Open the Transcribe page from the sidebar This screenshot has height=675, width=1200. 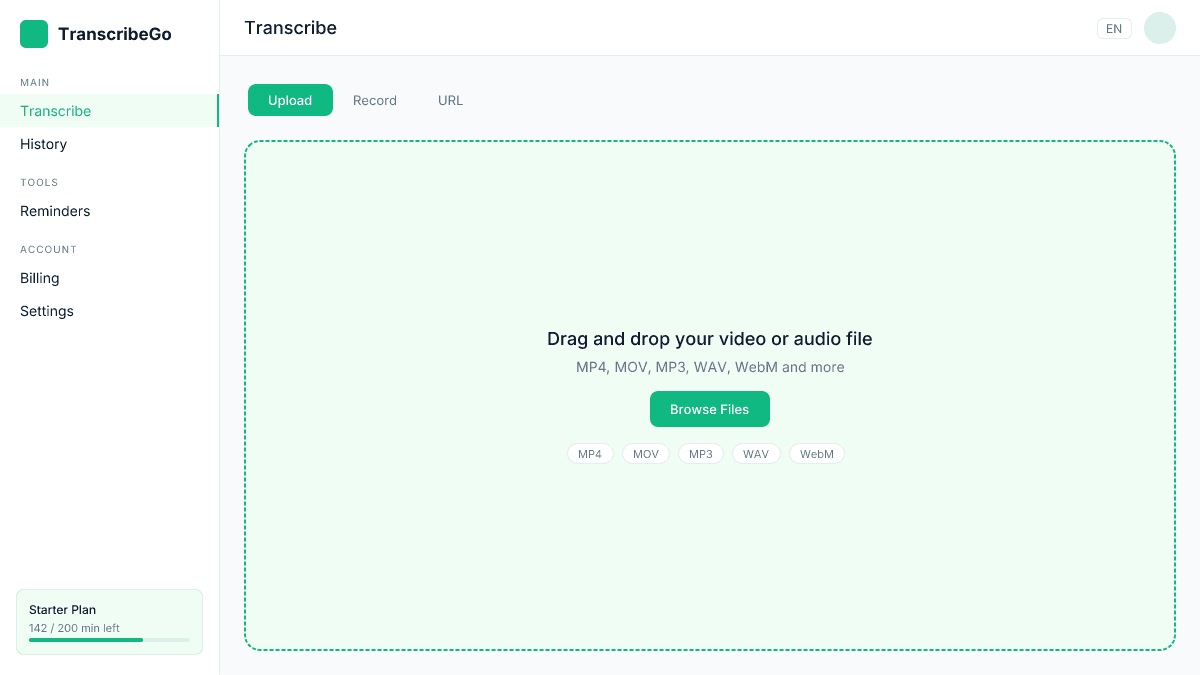pyautogui.click(x=55, y=111)
